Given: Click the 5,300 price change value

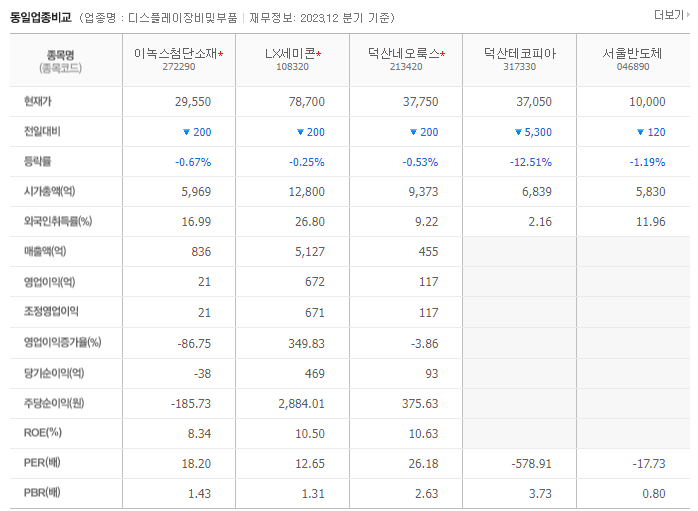Looking at the screenshot, I should coord(538,132).
